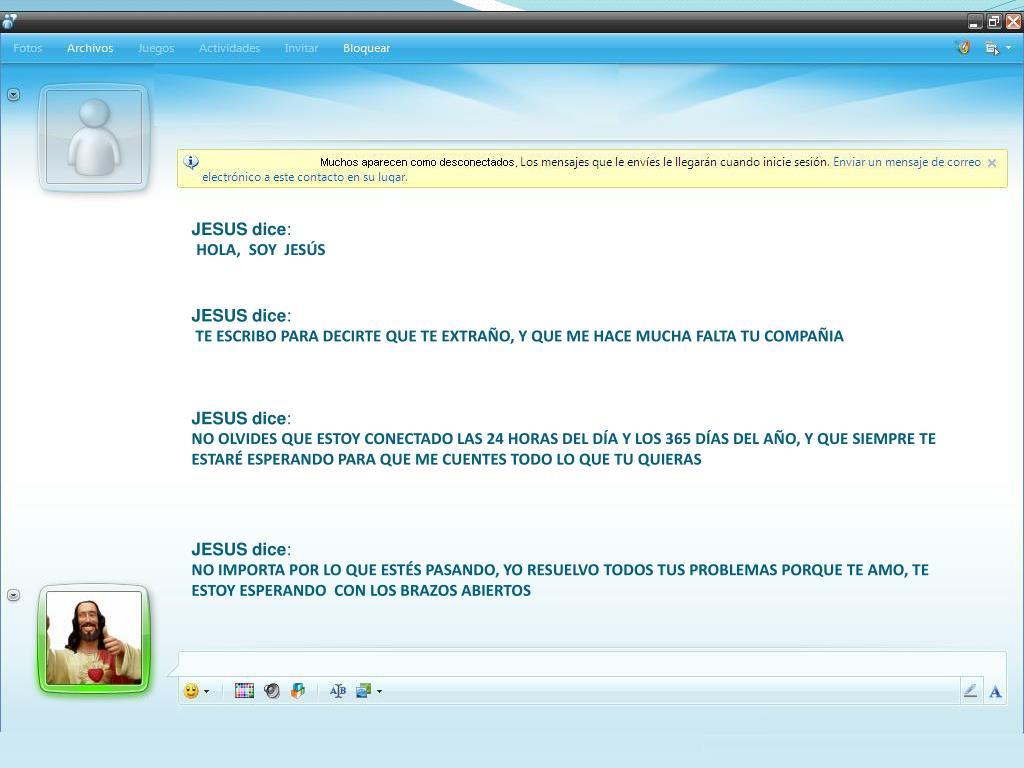The image size is (1024, 768).
Task: Click Bloquear to block the contact
Action: click(x=366, y=48)
